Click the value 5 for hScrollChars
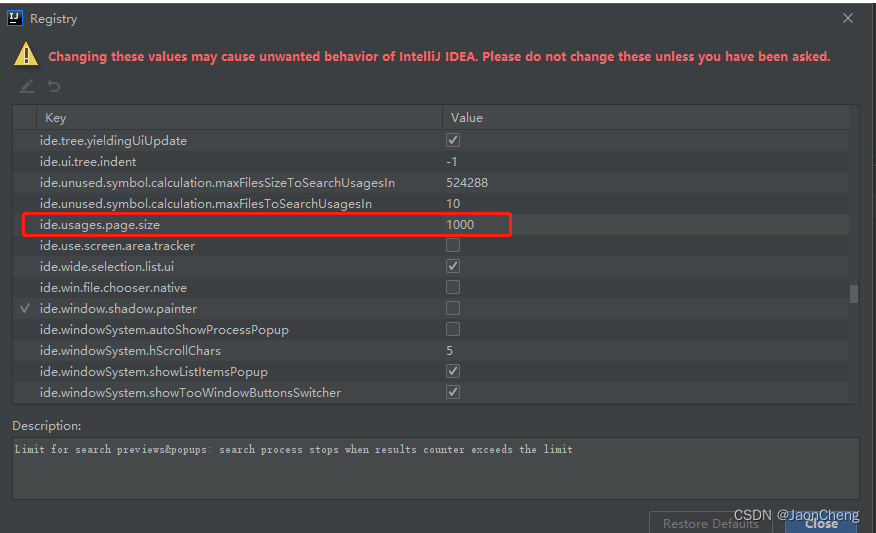This screenshot has height=533, width=876. pyautogui.click(x=450, y=351)
